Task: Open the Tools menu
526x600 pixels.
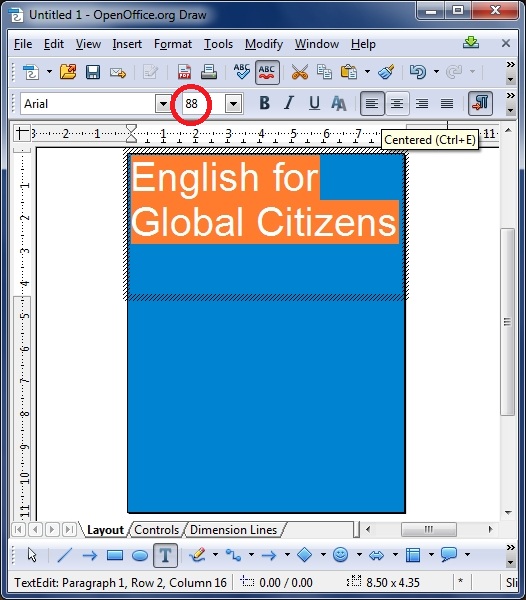Action: [x=218, y=44]
